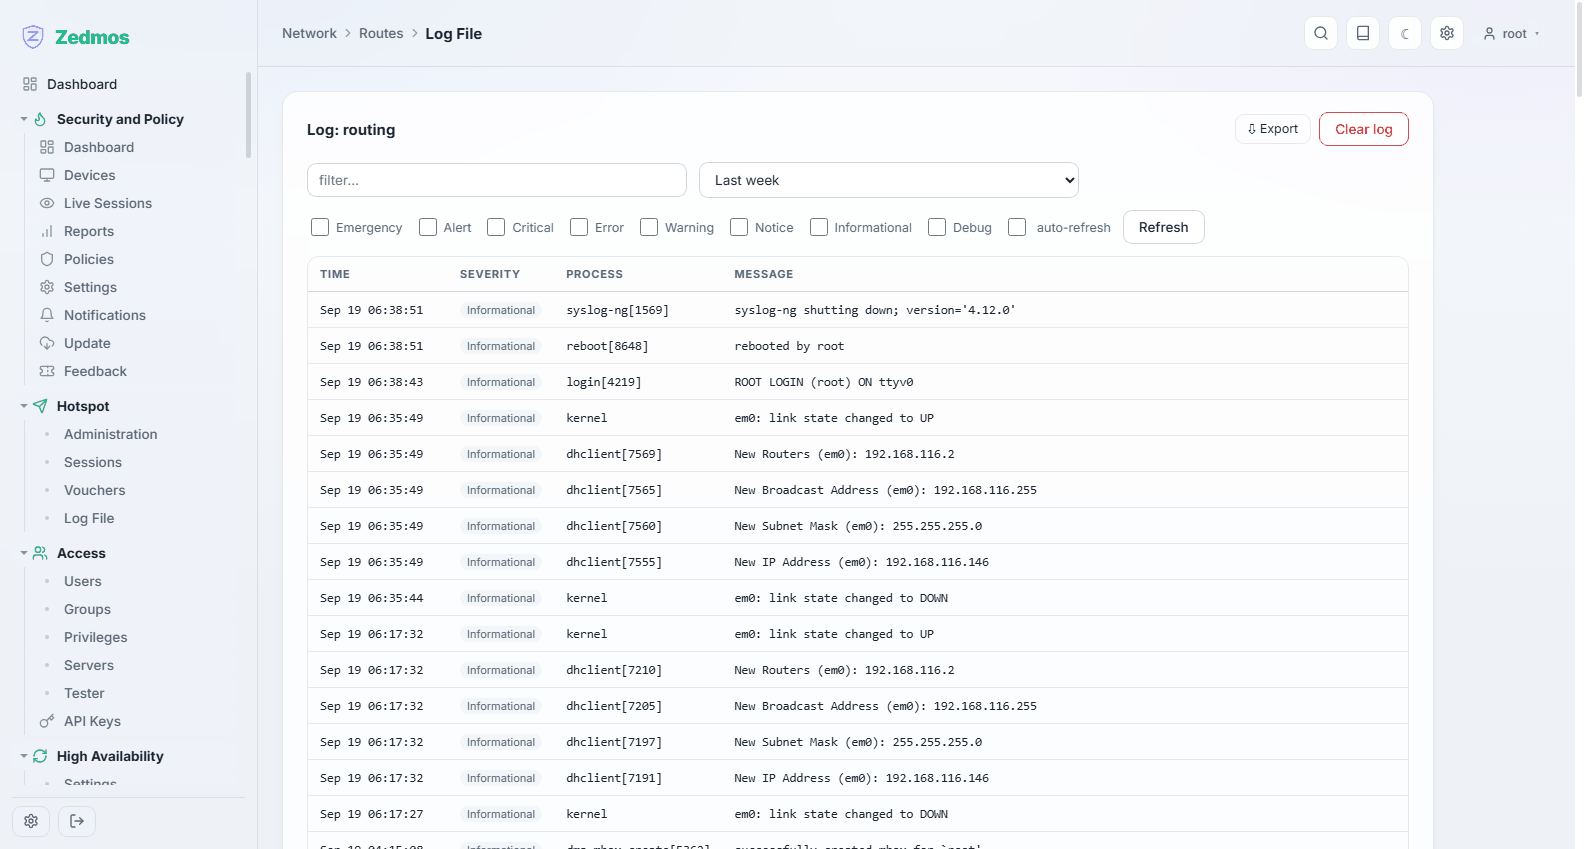Click the Hotspot paper plane icon
Viewport: 1584px width, 849px height.
[40, 406]
